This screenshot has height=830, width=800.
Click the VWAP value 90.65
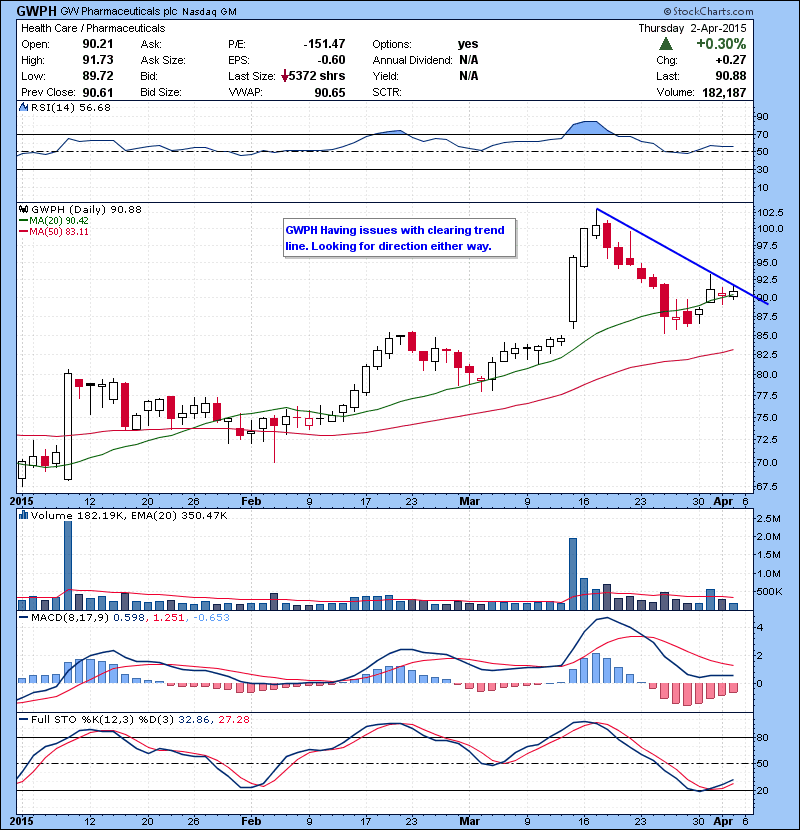(x=330, y=93)
